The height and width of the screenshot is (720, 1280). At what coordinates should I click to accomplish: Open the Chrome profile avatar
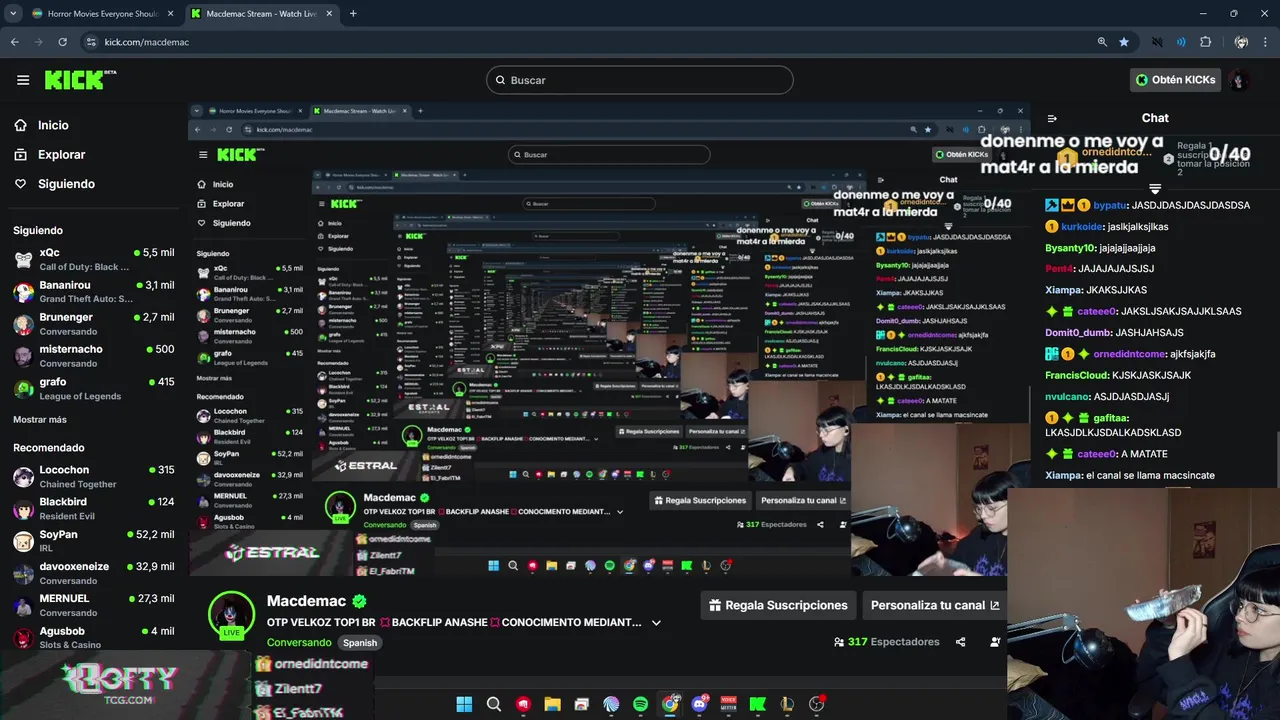point(1241,42)
